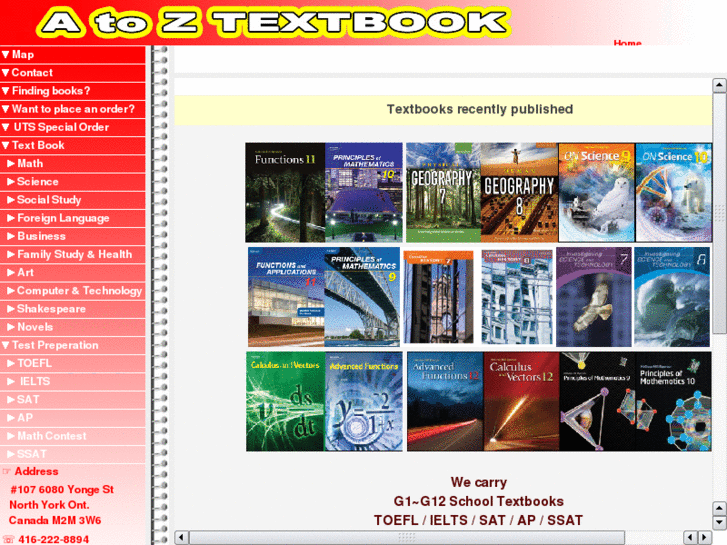The image size is (727, 545).
Task: Expand Social Study category
Action: 73,200
